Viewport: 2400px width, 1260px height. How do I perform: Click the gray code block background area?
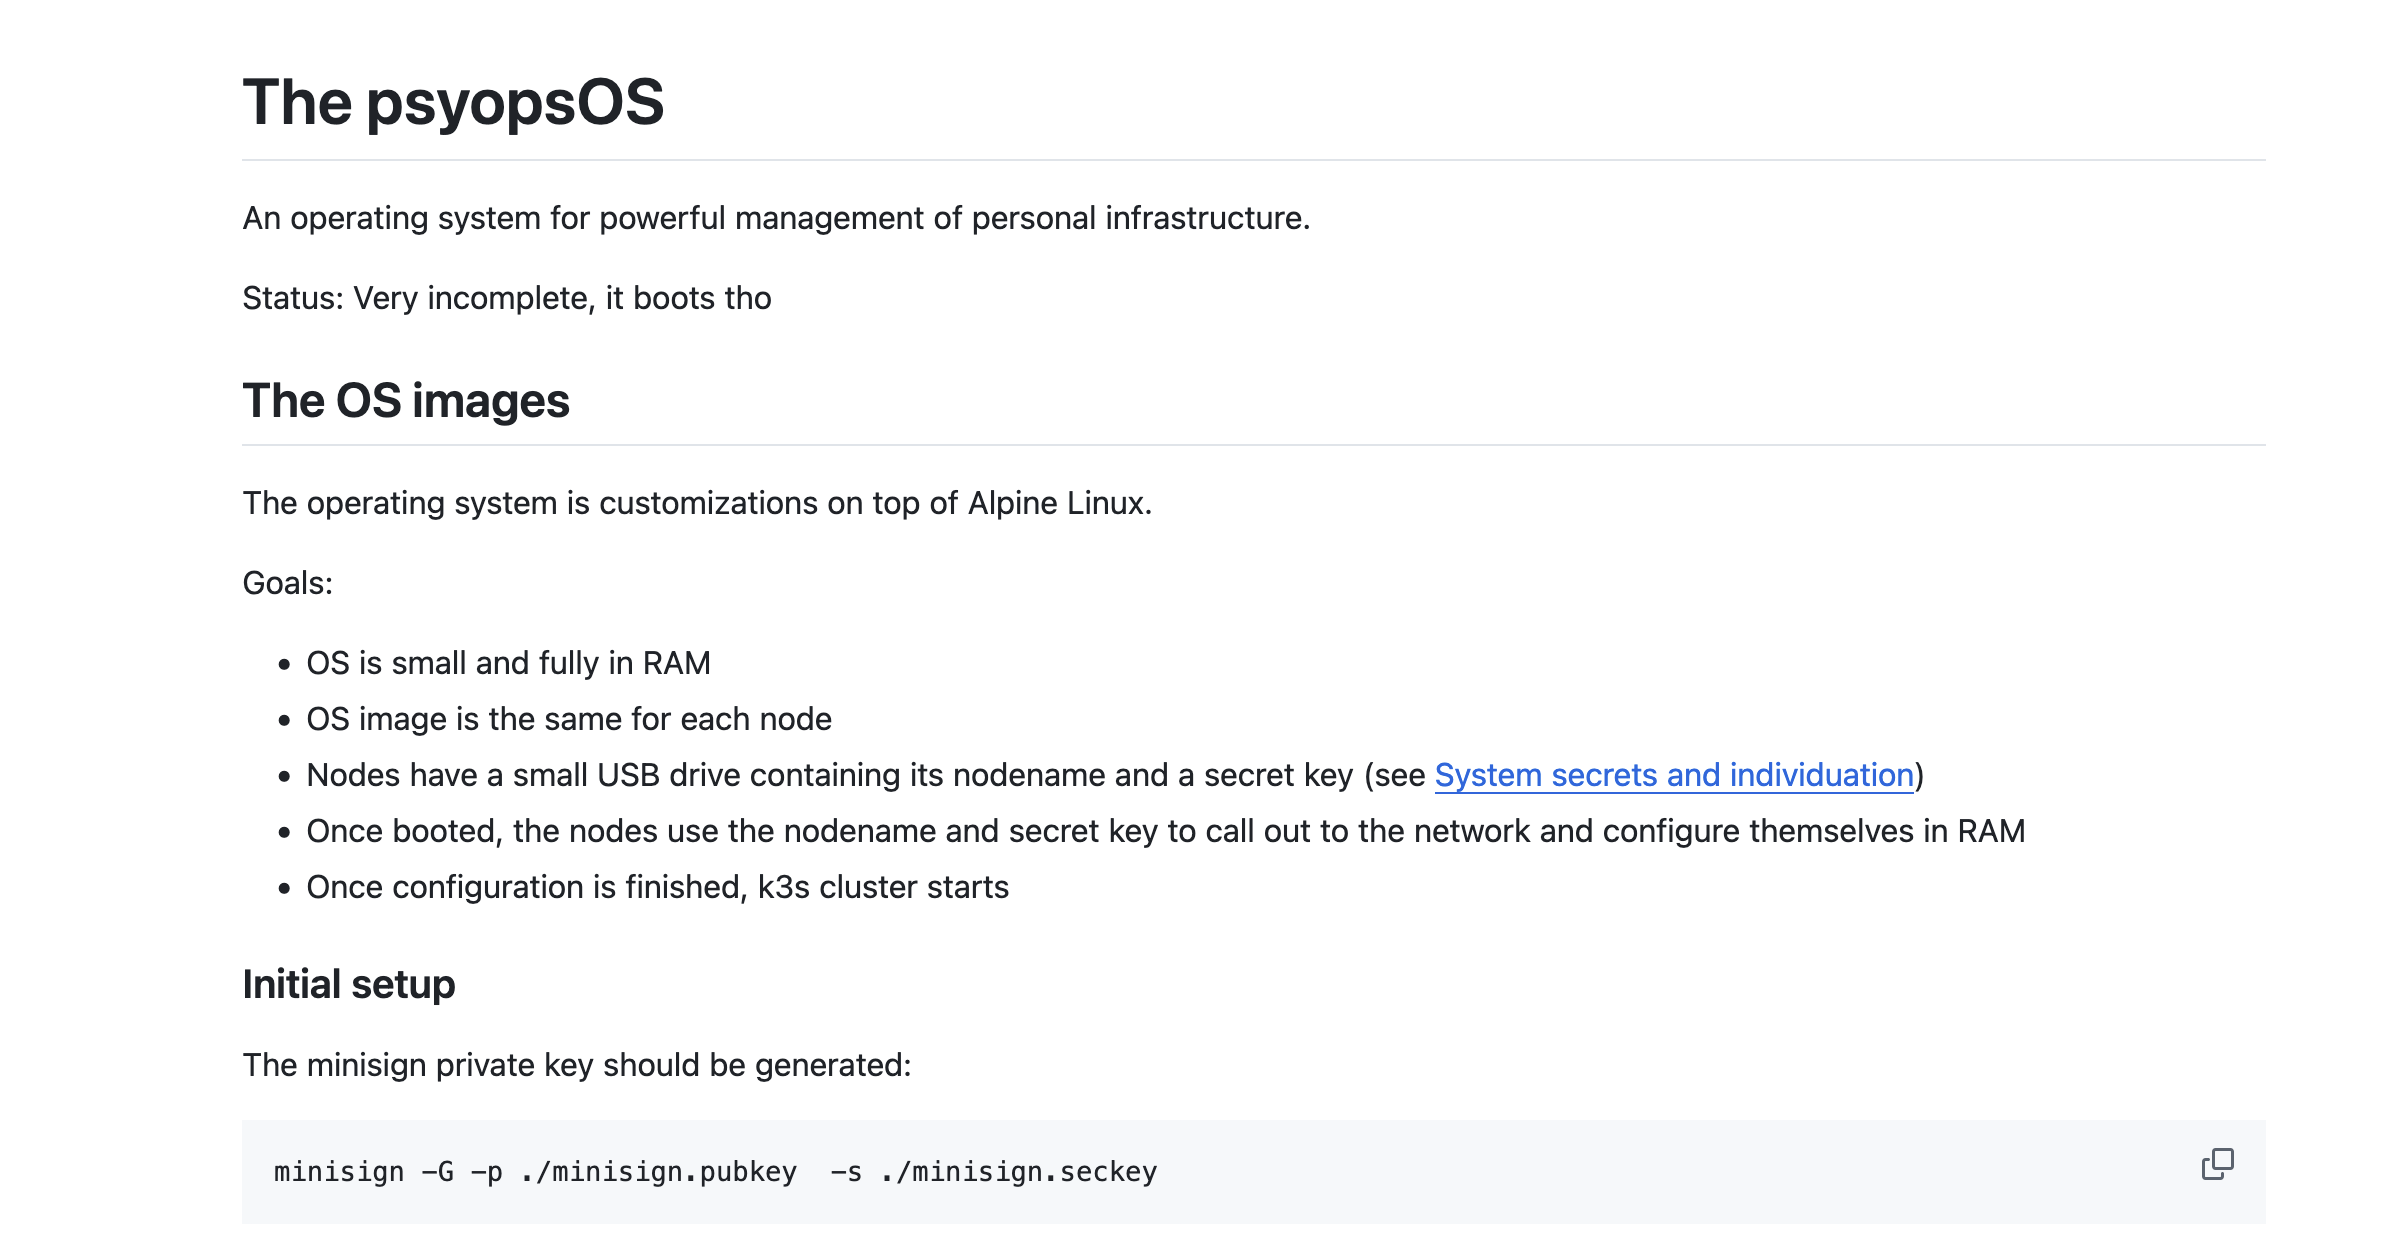[1500, 1171]
